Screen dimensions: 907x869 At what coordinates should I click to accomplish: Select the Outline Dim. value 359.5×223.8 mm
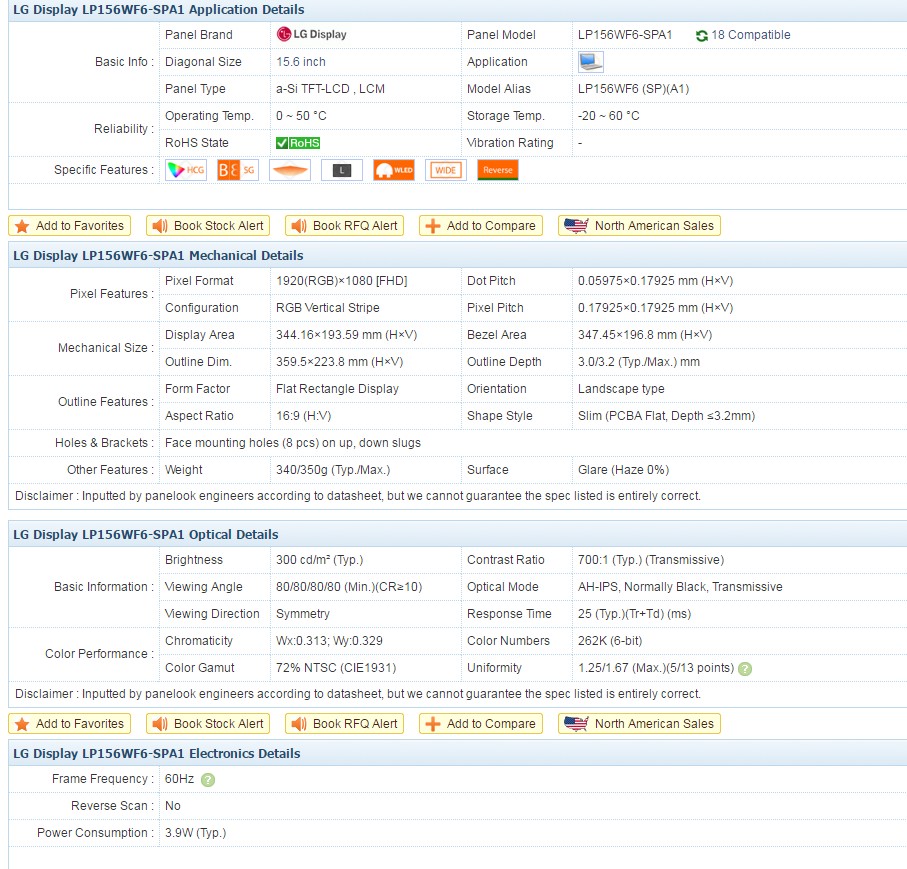340,362
